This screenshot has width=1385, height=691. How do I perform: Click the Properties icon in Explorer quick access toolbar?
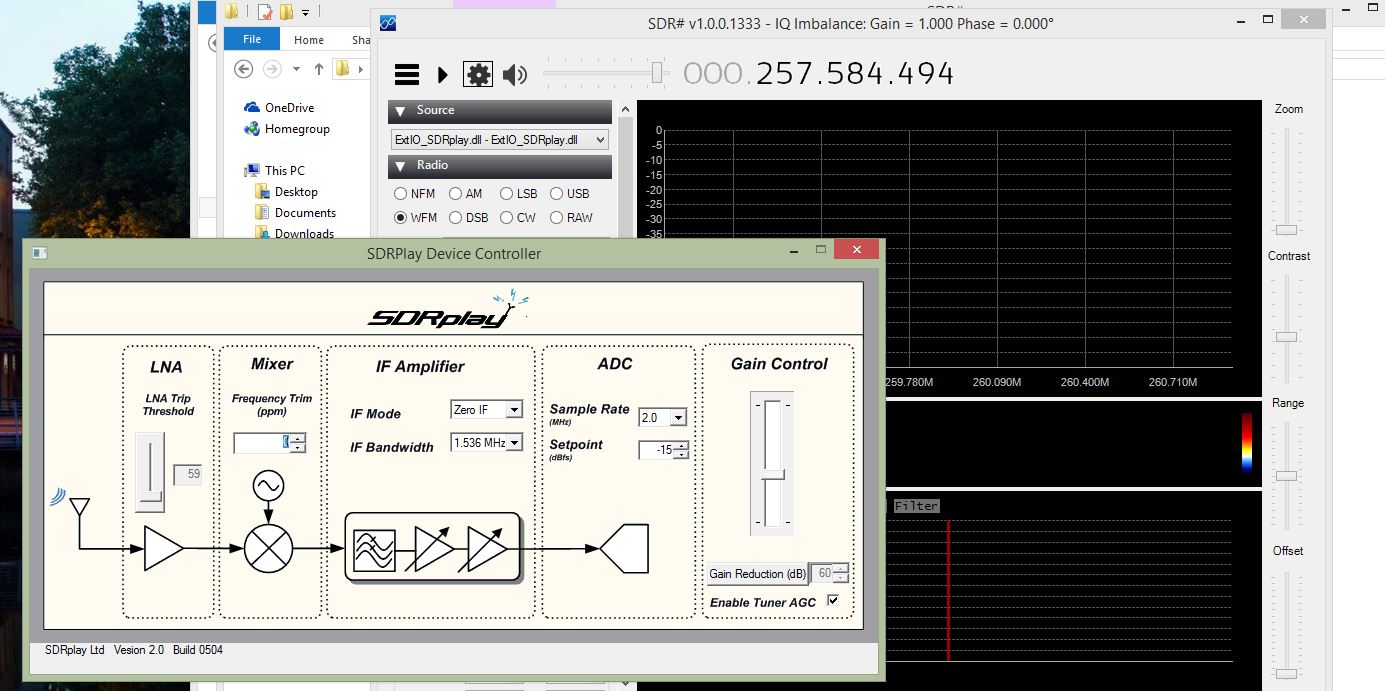[265, 13]
